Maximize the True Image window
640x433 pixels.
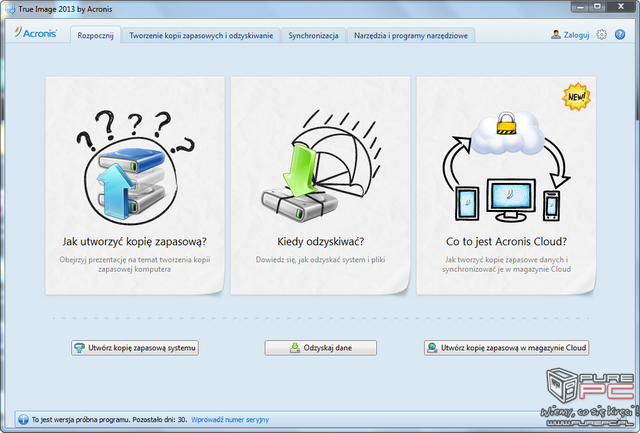point(597,7)
